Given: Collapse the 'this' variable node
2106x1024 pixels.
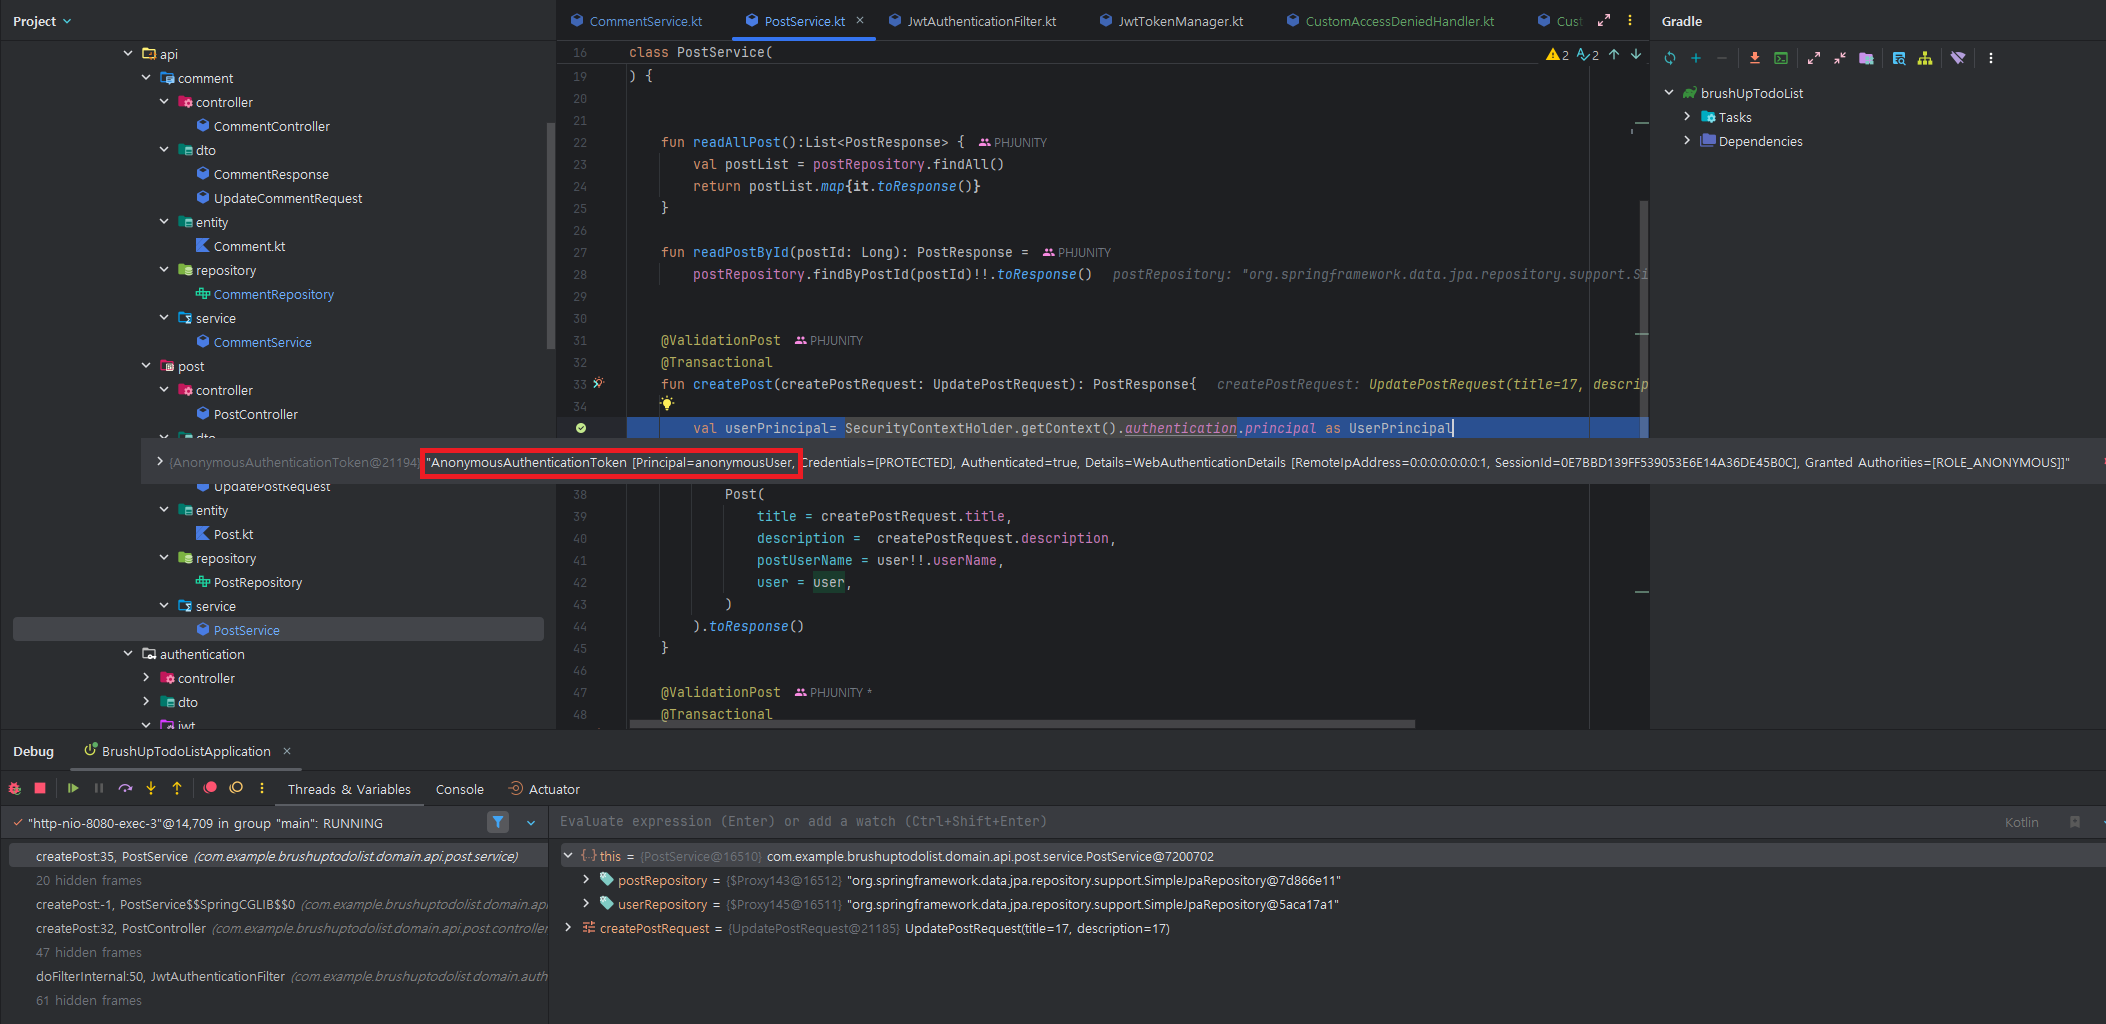Looking at the screenshot, I should pos(568,856).
